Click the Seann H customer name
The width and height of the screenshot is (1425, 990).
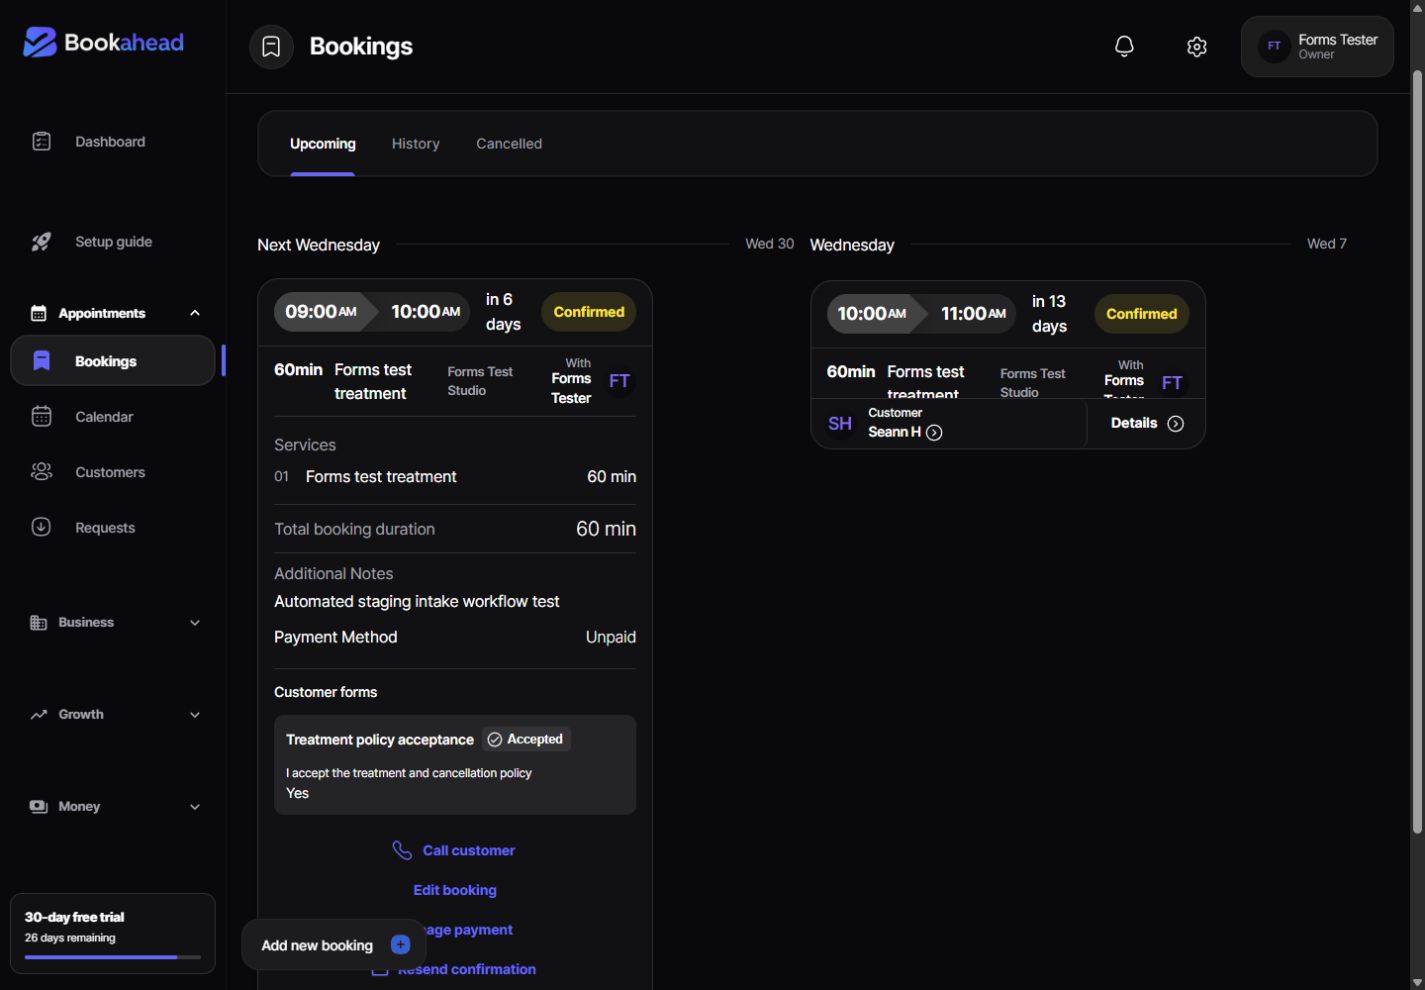pos(894,432)
